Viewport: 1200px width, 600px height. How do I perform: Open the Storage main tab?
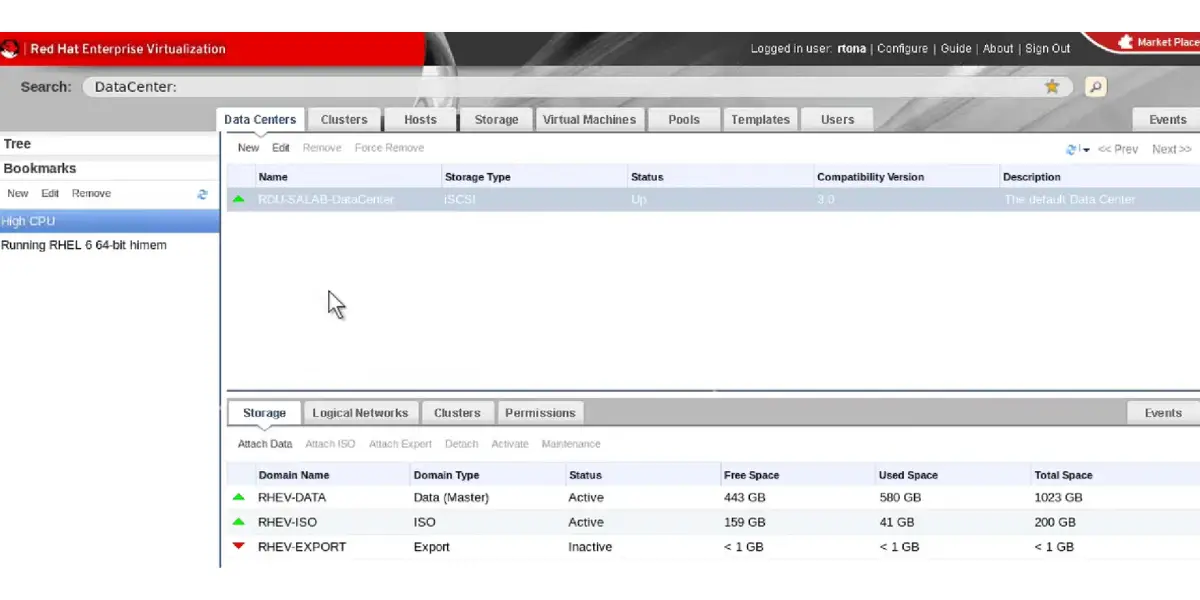pyautogui.click(x=496, y=120)
